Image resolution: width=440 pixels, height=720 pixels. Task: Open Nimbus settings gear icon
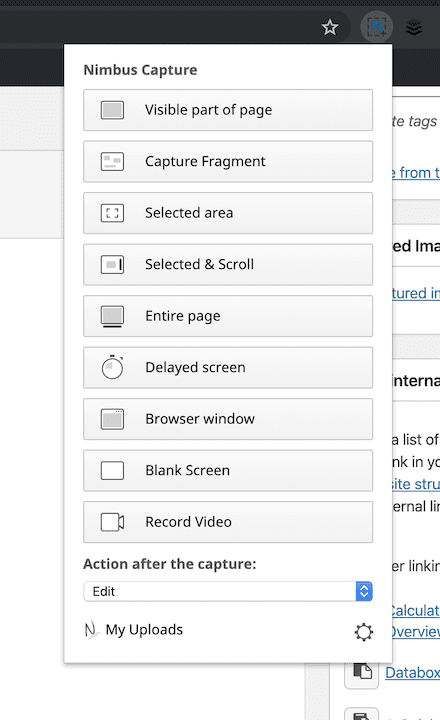pos(364,632)
